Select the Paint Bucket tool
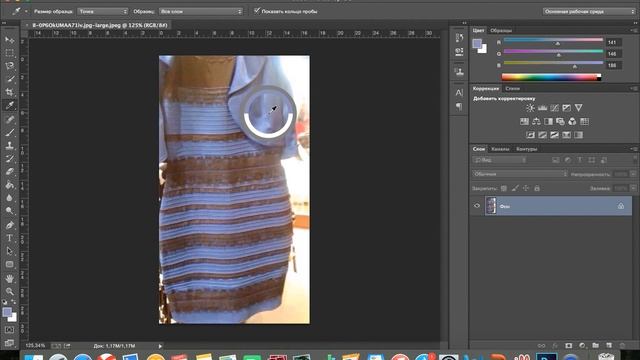Screen dimensions: 640x360 coord(9,184)
